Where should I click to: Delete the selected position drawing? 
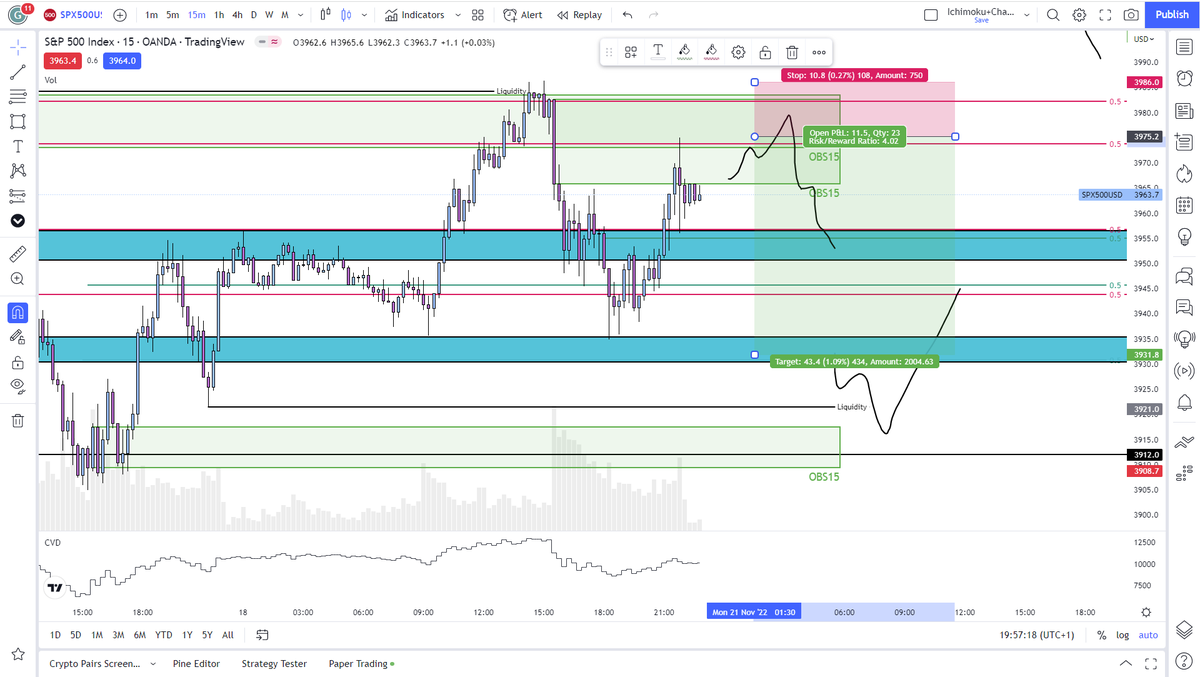(792, 52)
